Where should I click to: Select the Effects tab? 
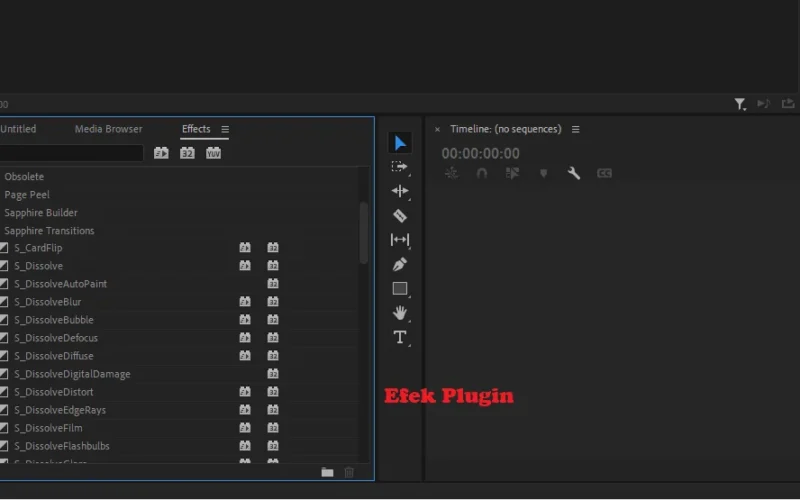196,129
